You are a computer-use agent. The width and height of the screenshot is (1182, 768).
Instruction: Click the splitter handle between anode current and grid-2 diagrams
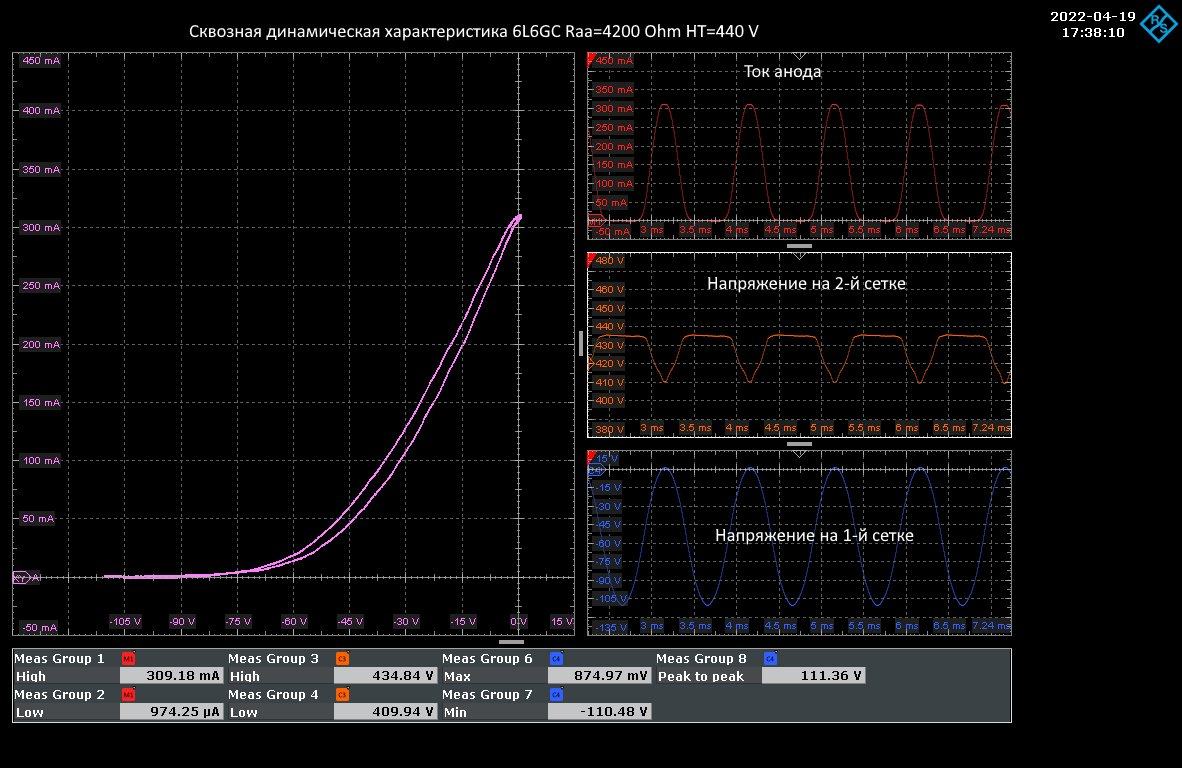(799, 245)
